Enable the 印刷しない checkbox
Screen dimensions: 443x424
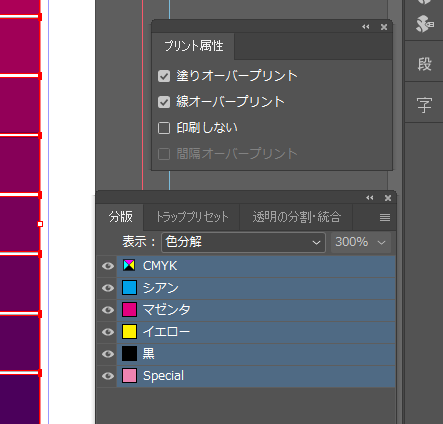(x=164, y=128)
